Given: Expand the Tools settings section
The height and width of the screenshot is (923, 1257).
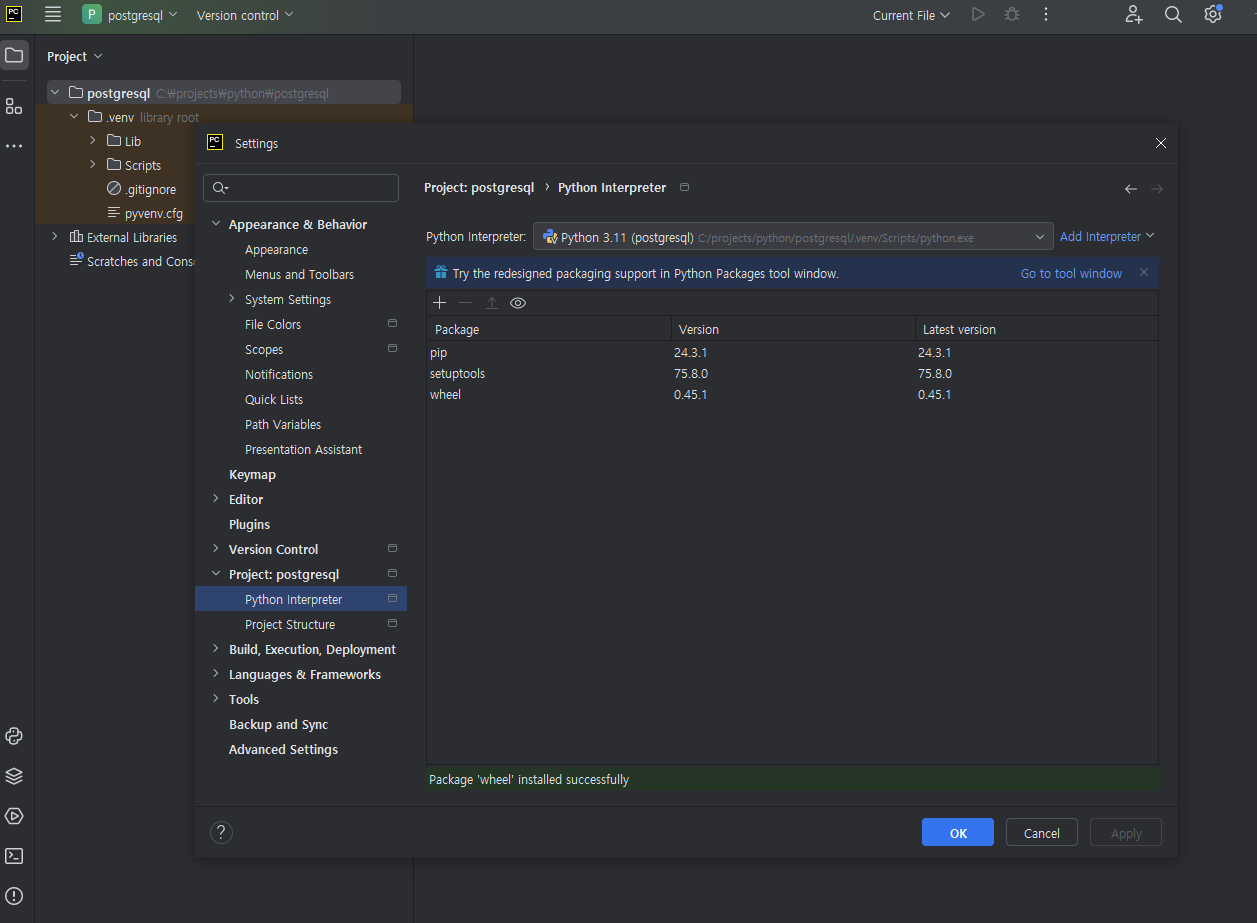Looking at the screenshot, I should pyautogui.click(x=216, y=699).
